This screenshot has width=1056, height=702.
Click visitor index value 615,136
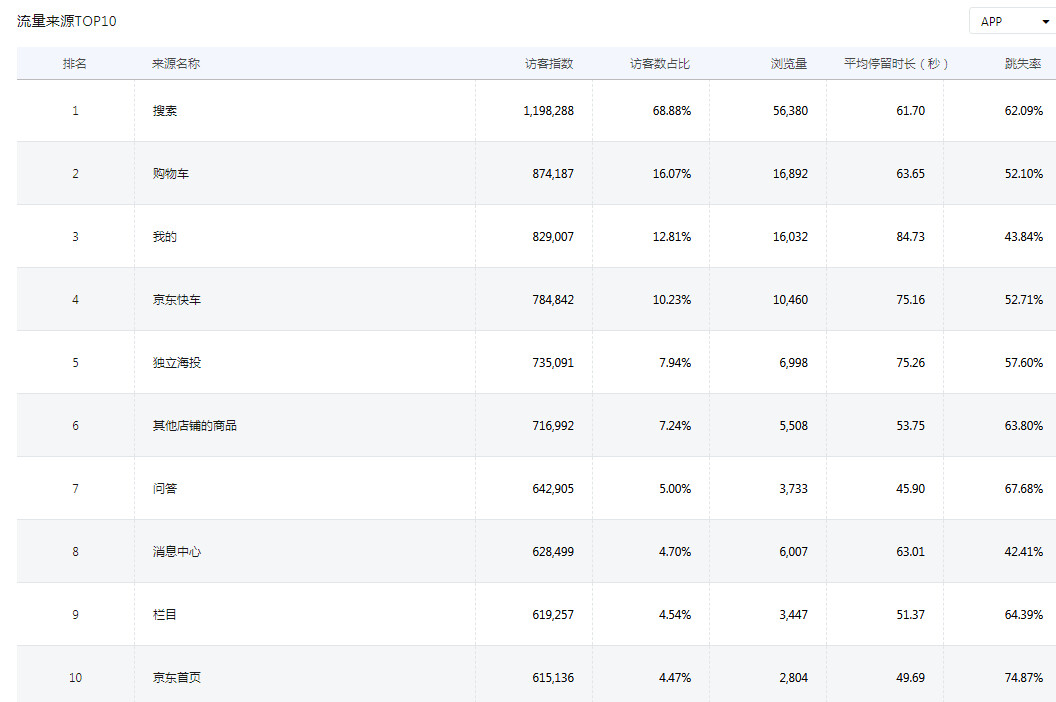coord(553,678)
